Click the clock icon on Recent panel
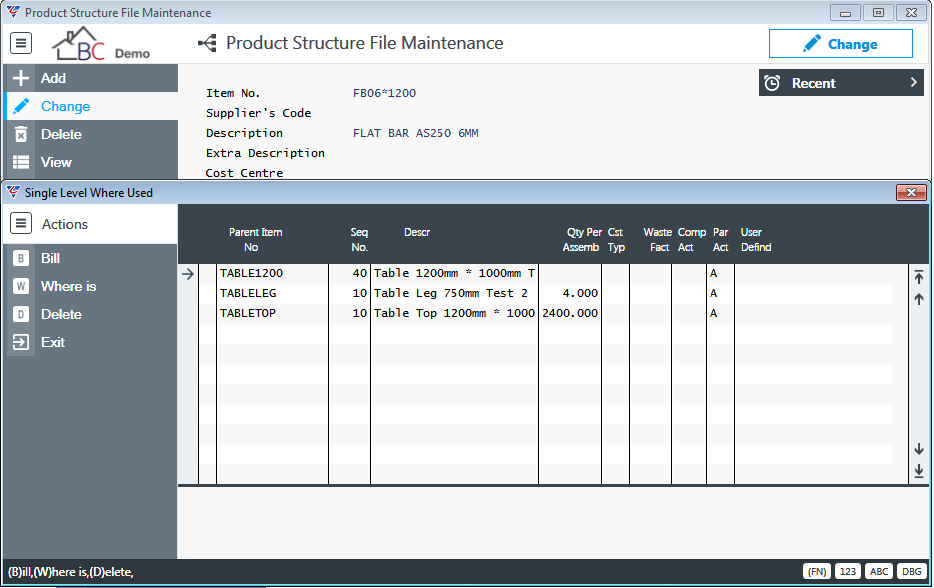Screen dimensions: 934x588 (772, 83)
